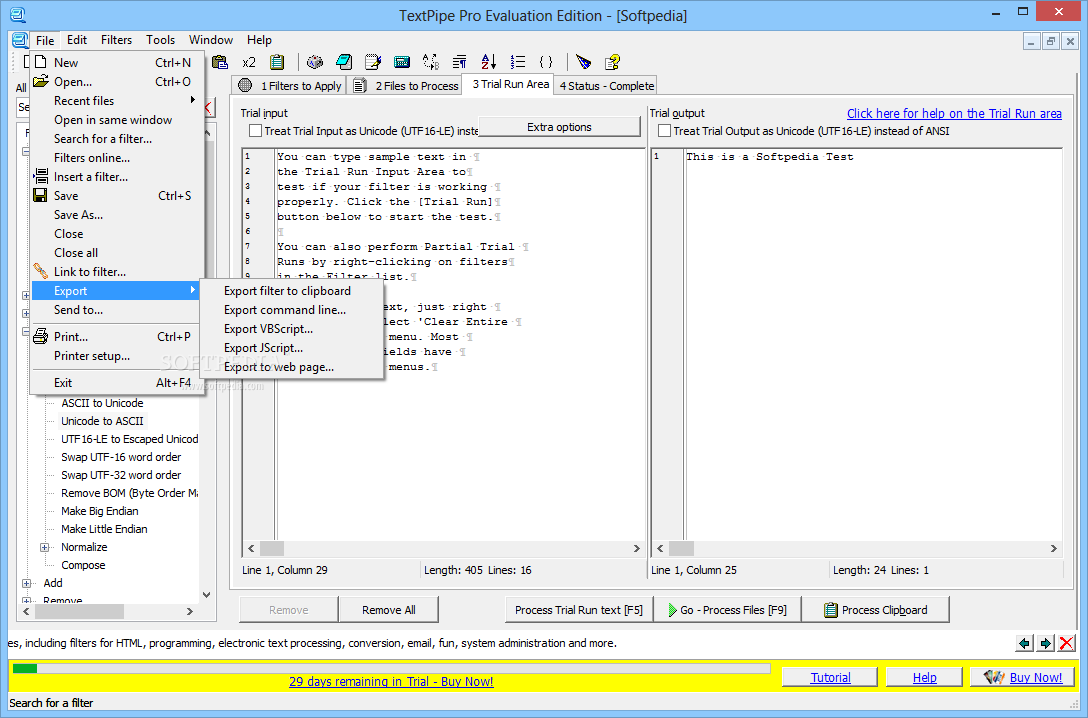
Task: Select Swap UTF-16 word order filter
Action: tap(121, 457)
